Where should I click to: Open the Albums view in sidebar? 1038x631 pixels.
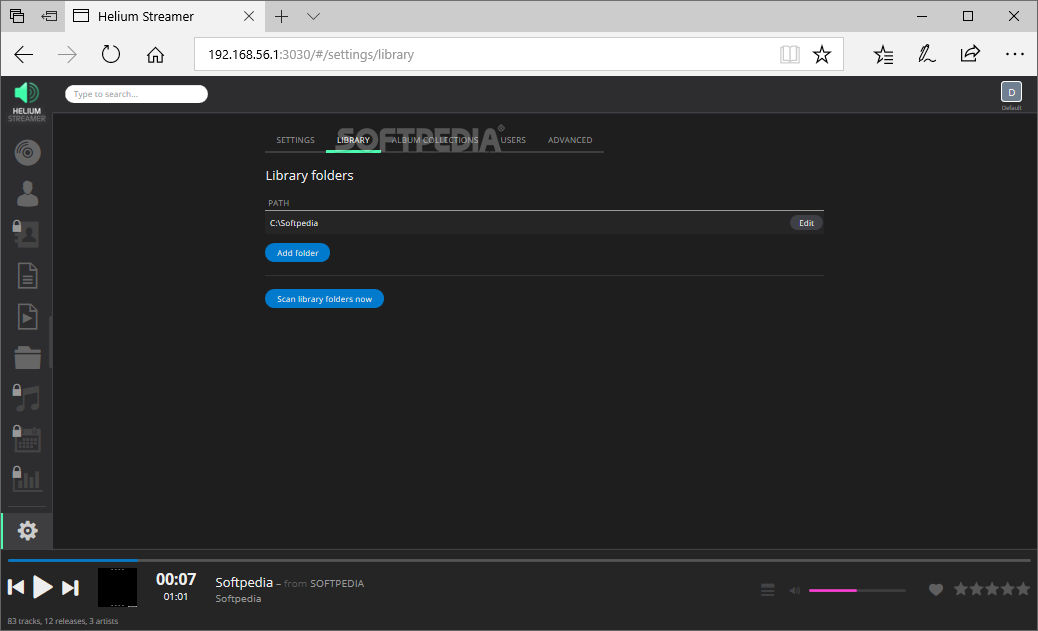click(27, 153)
